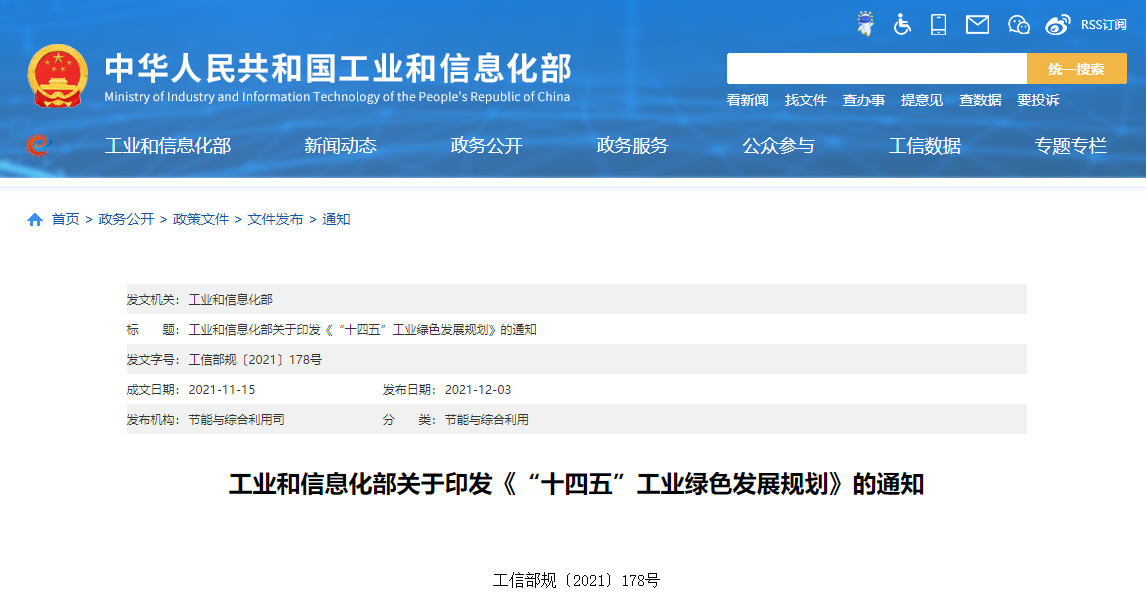Click the mobile phone version icon
This screenshot has height=613, width=1146.
(x=938, y=24)
